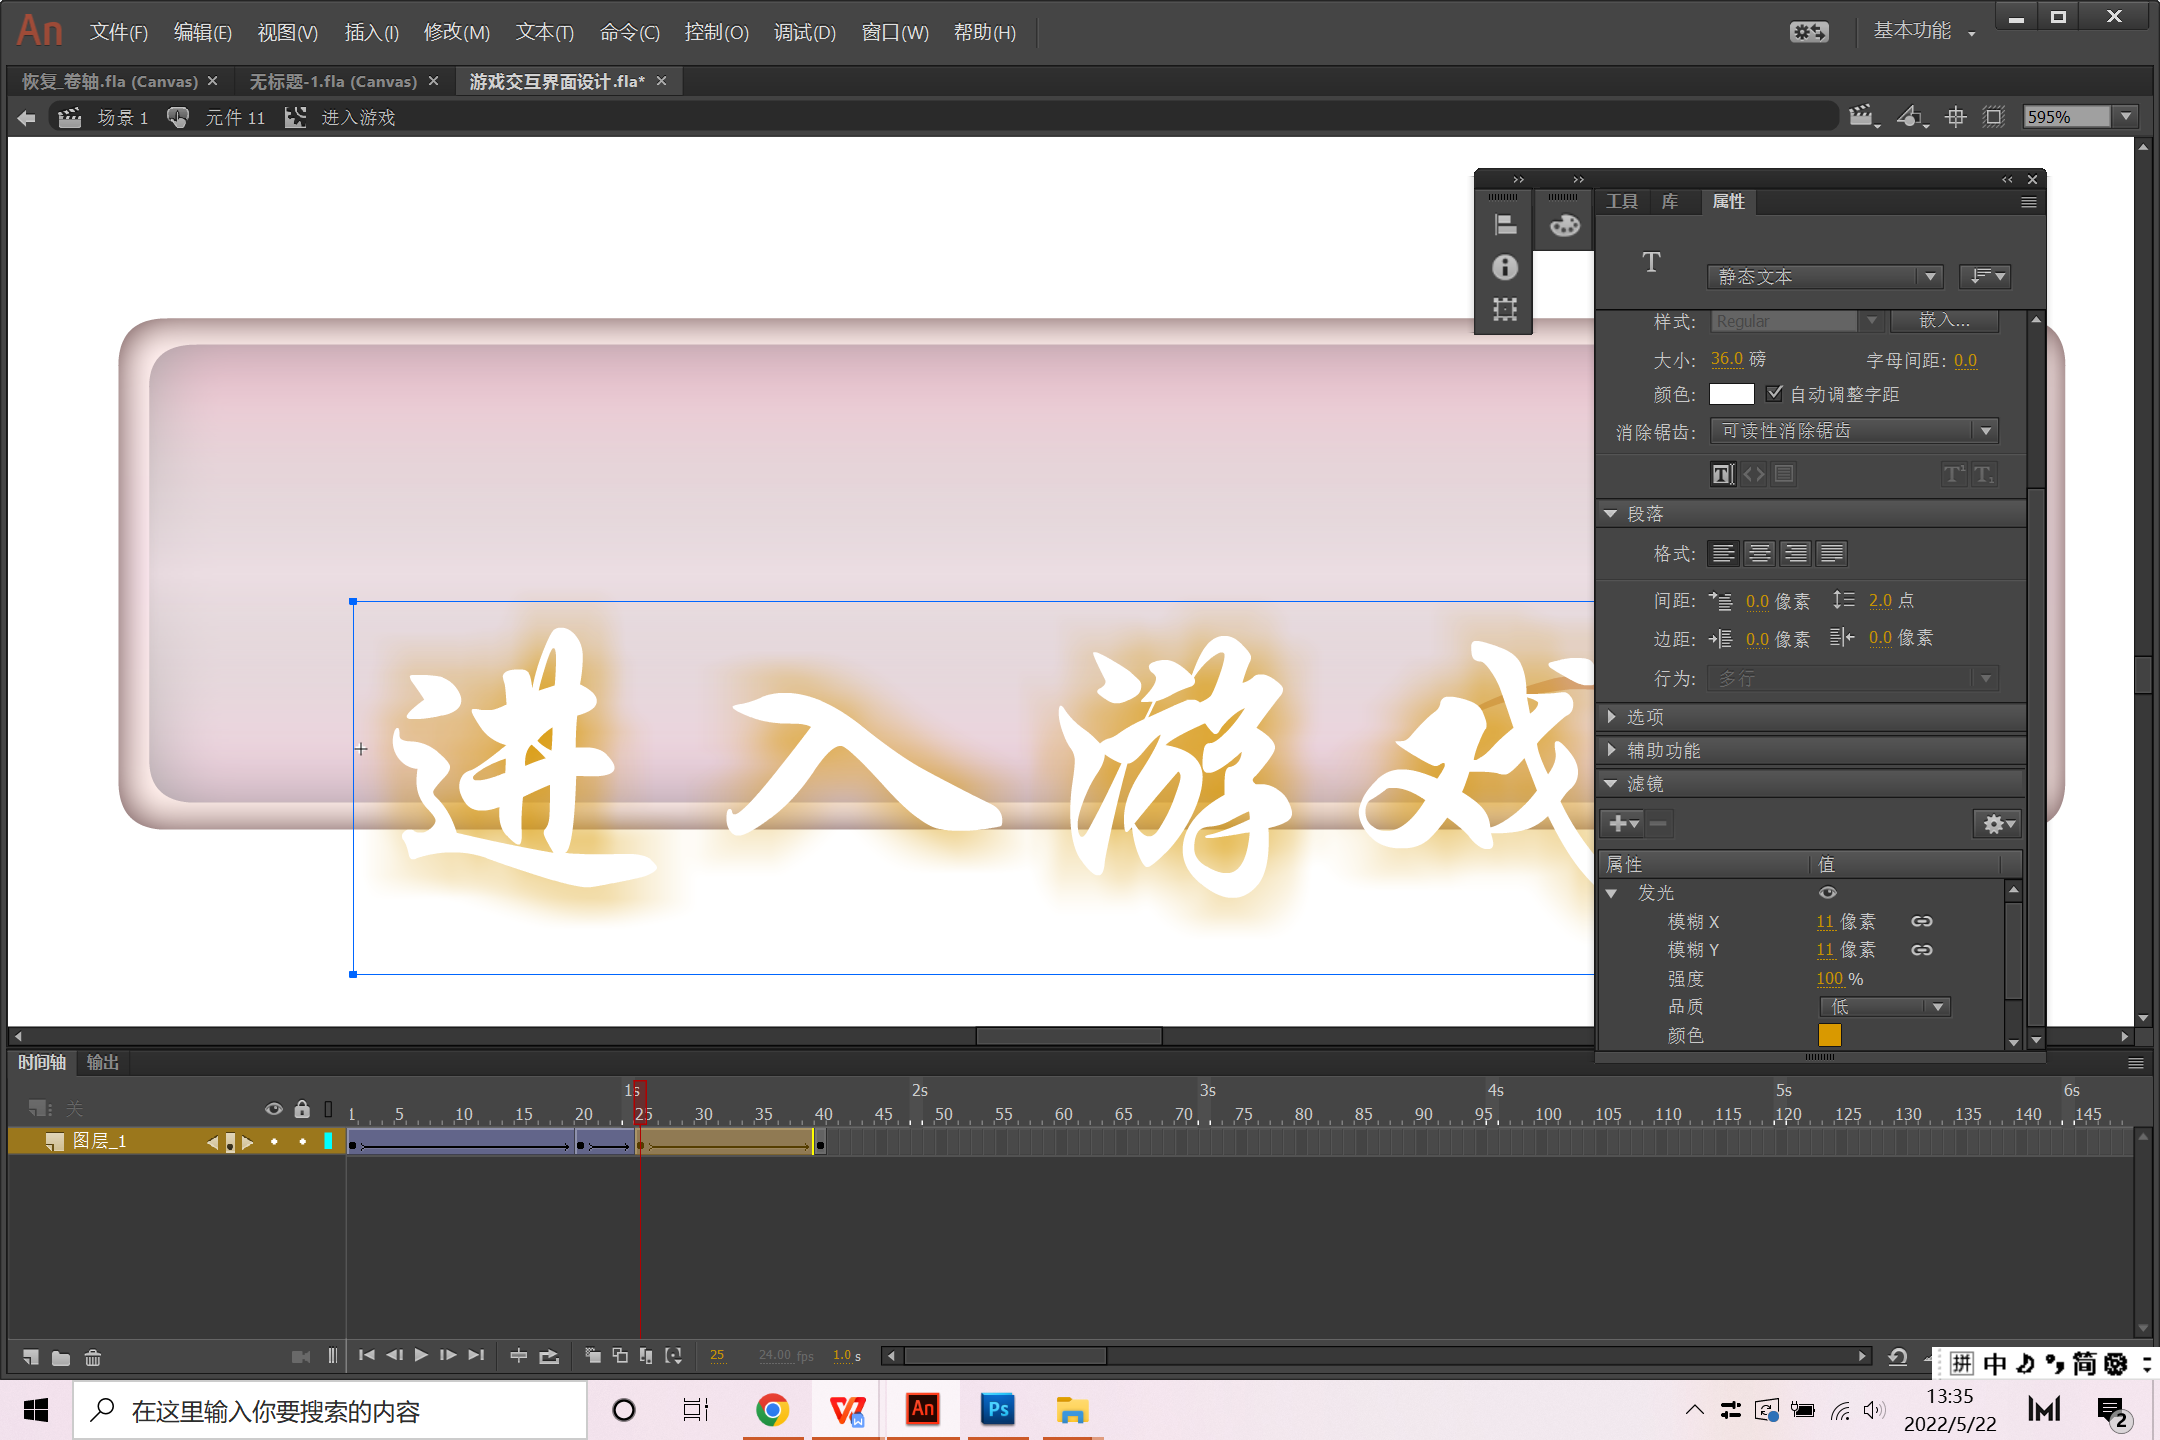
Task: Click the delete layer trash icon
Action: 93,1357
